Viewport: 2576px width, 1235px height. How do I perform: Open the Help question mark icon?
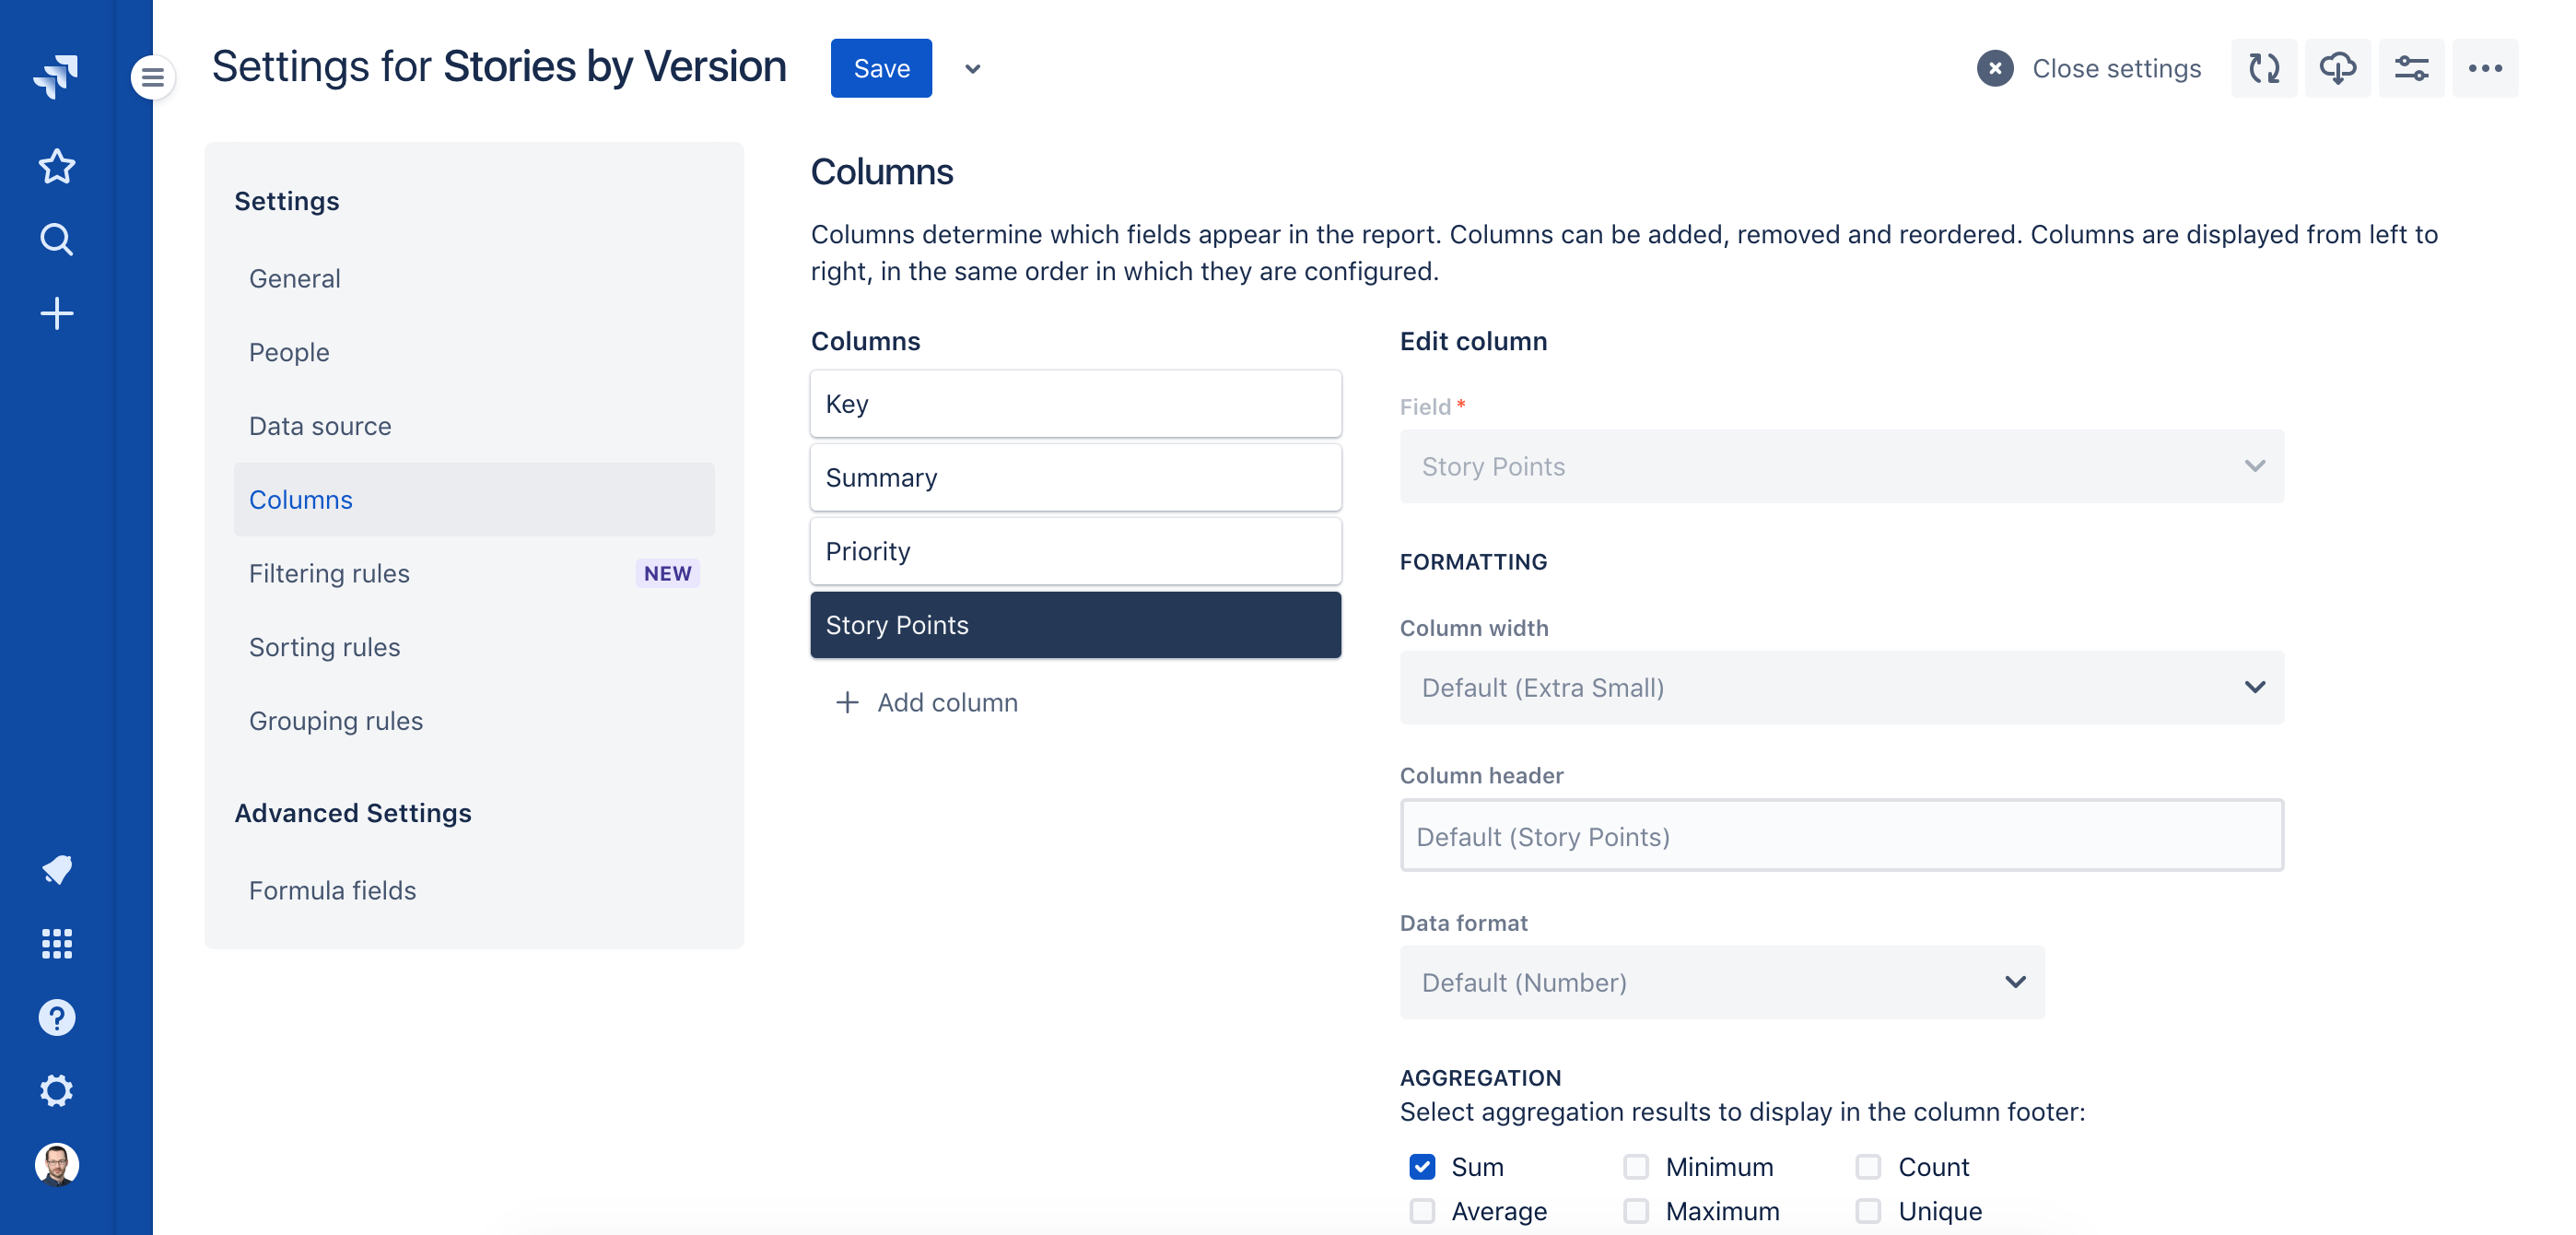pyautogui.click(x=56, y=1017)
